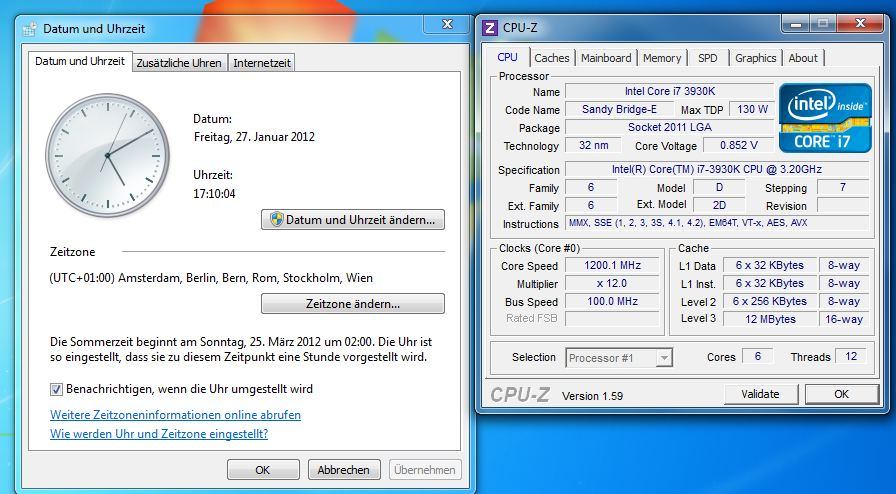Click the Level 2 cache value 6 x 256 KBytes
The width and height of the screenshot is (896, 494).
770,301
